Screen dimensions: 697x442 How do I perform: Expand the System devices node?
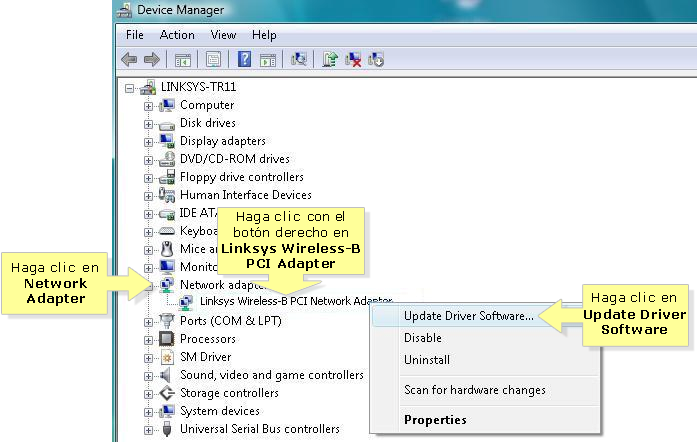click(x=148, y=412)
